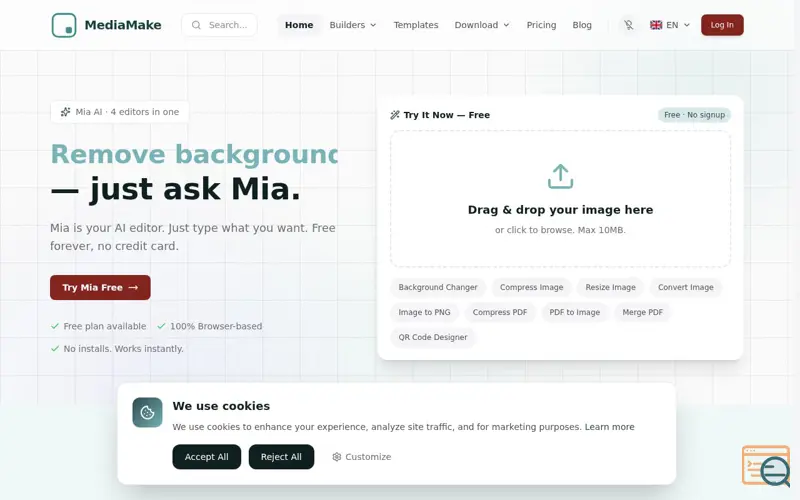Open the chat widget icon at bottom right
Image resolution: width=800 pixels, height=500 pixels.
(766, 465)
